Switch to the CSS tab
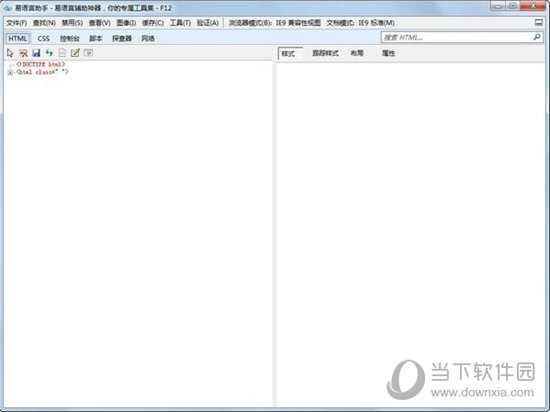550x412 pixels. click(43, 38)
